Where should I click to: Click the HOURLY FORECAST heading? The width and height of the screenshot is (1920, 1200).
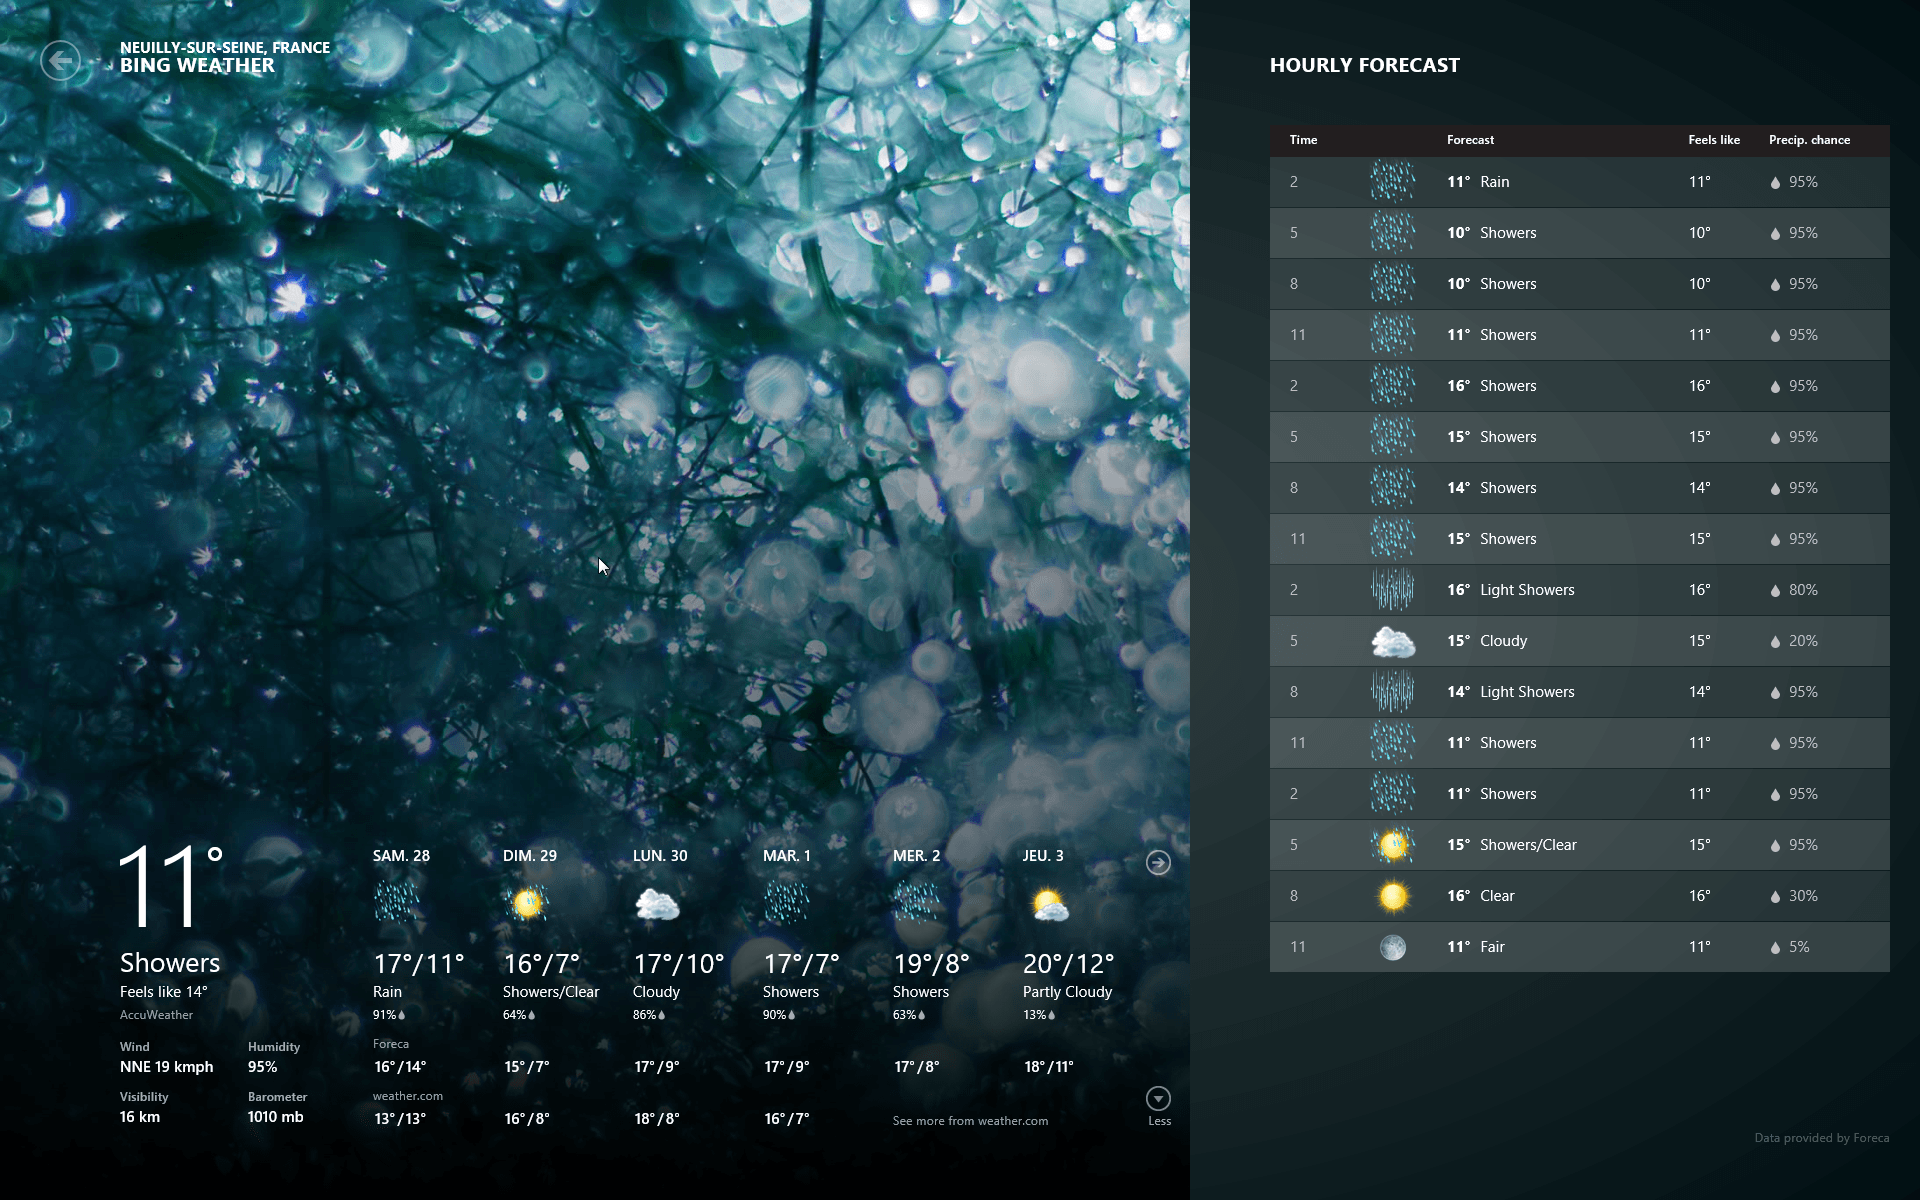1364,65
